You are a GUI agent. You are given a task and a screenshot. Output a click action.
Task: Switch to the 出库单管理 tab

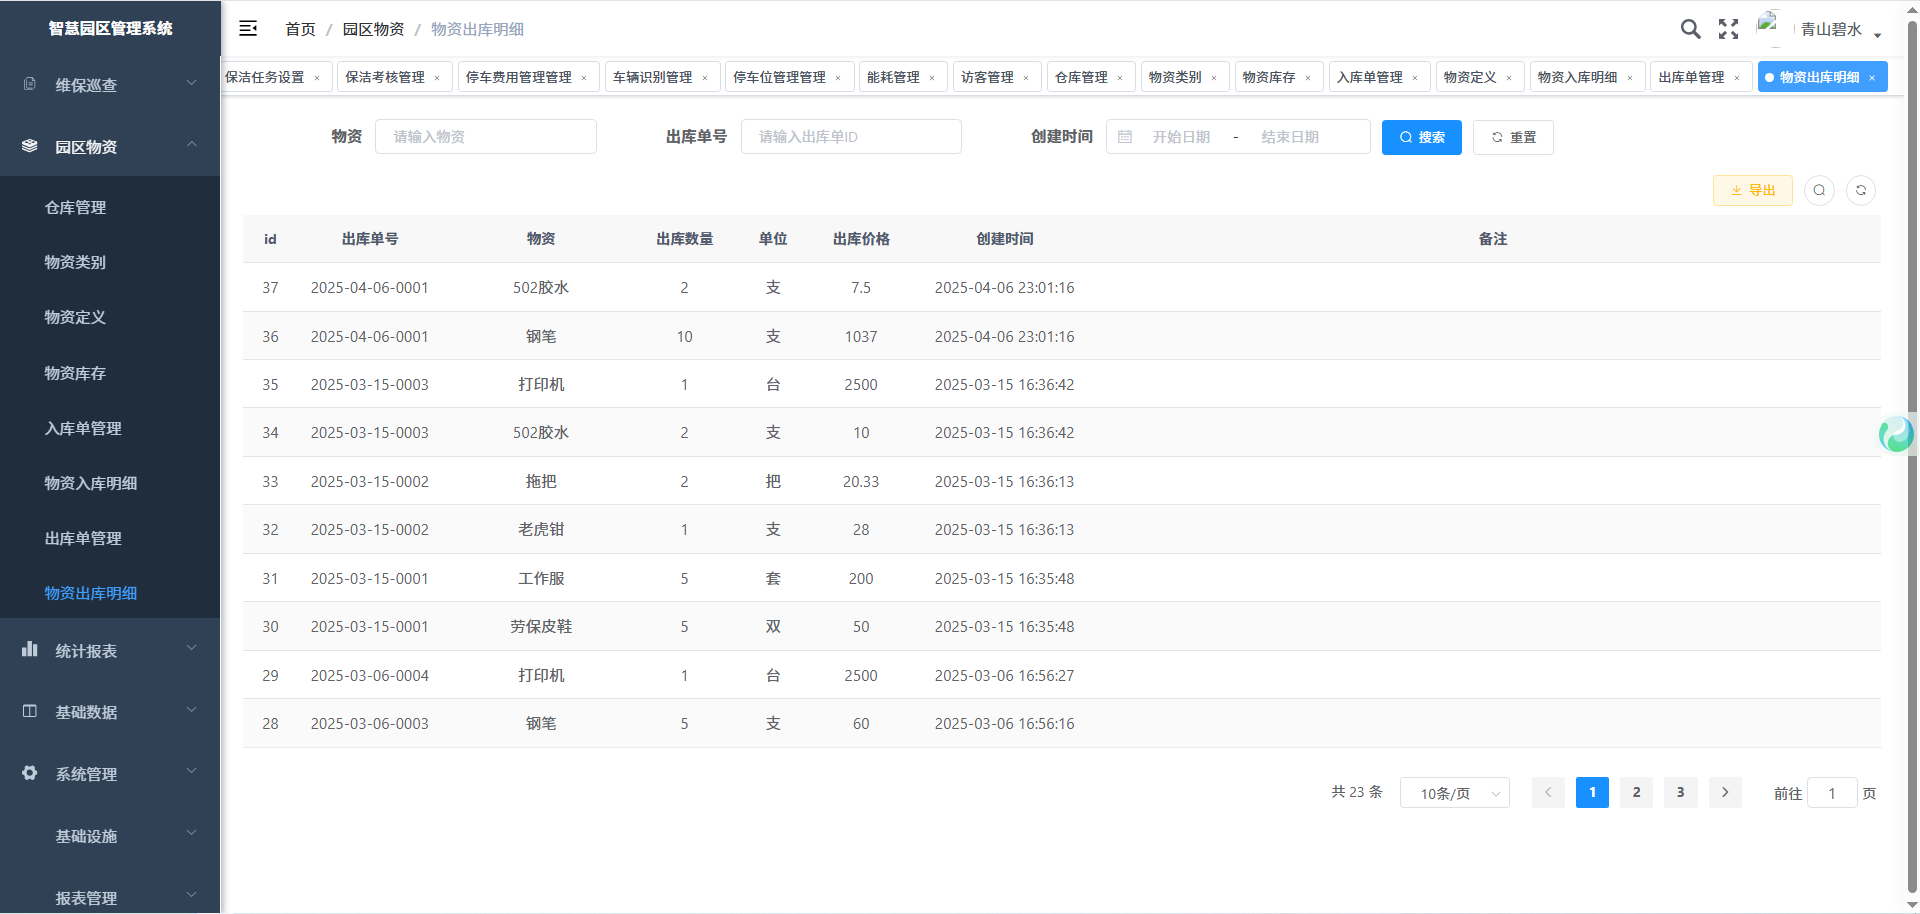[1691, 77]
